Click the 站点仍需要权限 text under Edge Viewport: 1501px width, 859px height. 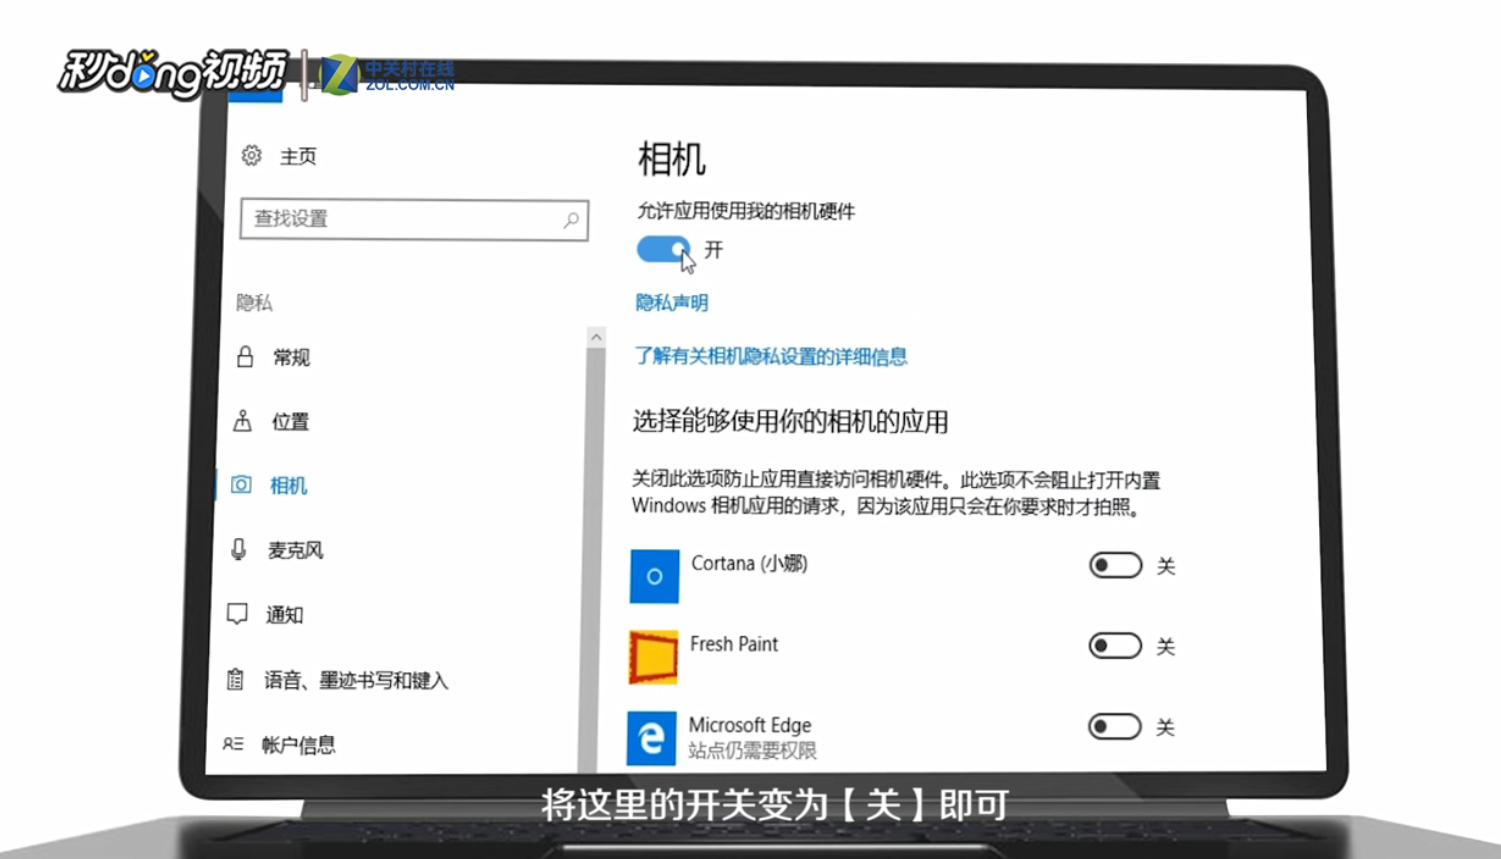[752, 751]
